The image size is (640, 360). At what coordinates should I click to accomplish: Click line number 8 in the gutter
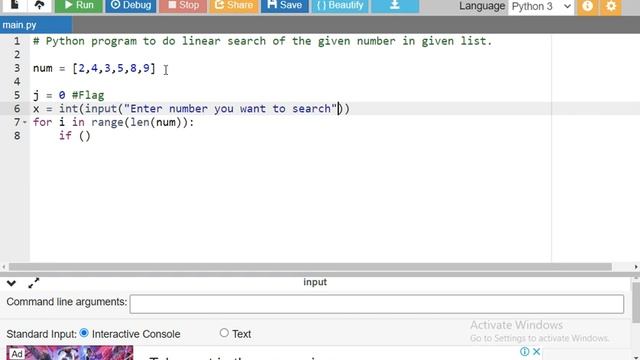click(x=17, y=136)
